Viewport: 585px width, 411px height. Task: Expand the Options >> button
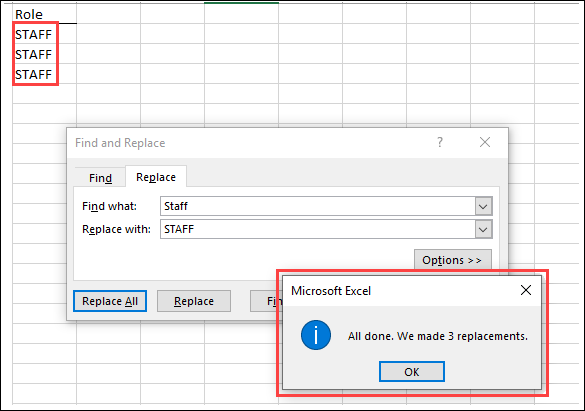[453, 260]
